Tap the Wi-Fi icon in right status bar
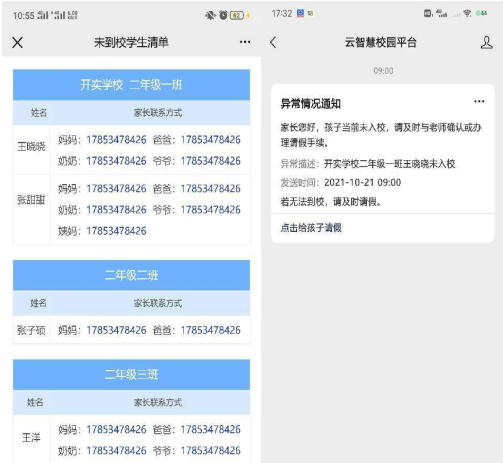The height and width of the screenshot is (463, 503). 467,13
